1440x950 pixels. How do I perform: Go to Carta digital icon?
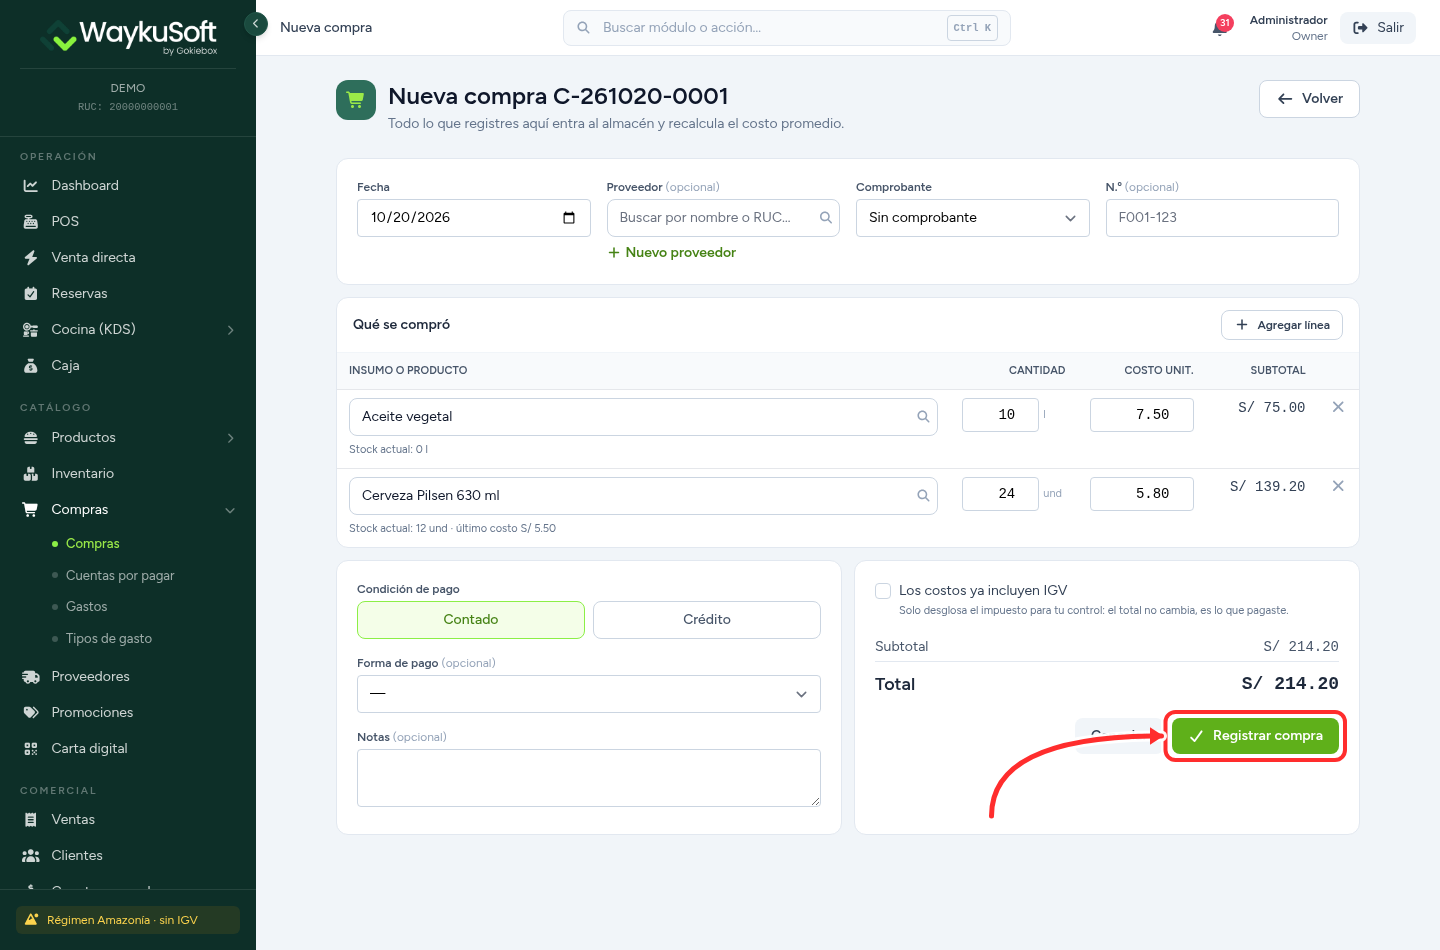coord(31,749)
